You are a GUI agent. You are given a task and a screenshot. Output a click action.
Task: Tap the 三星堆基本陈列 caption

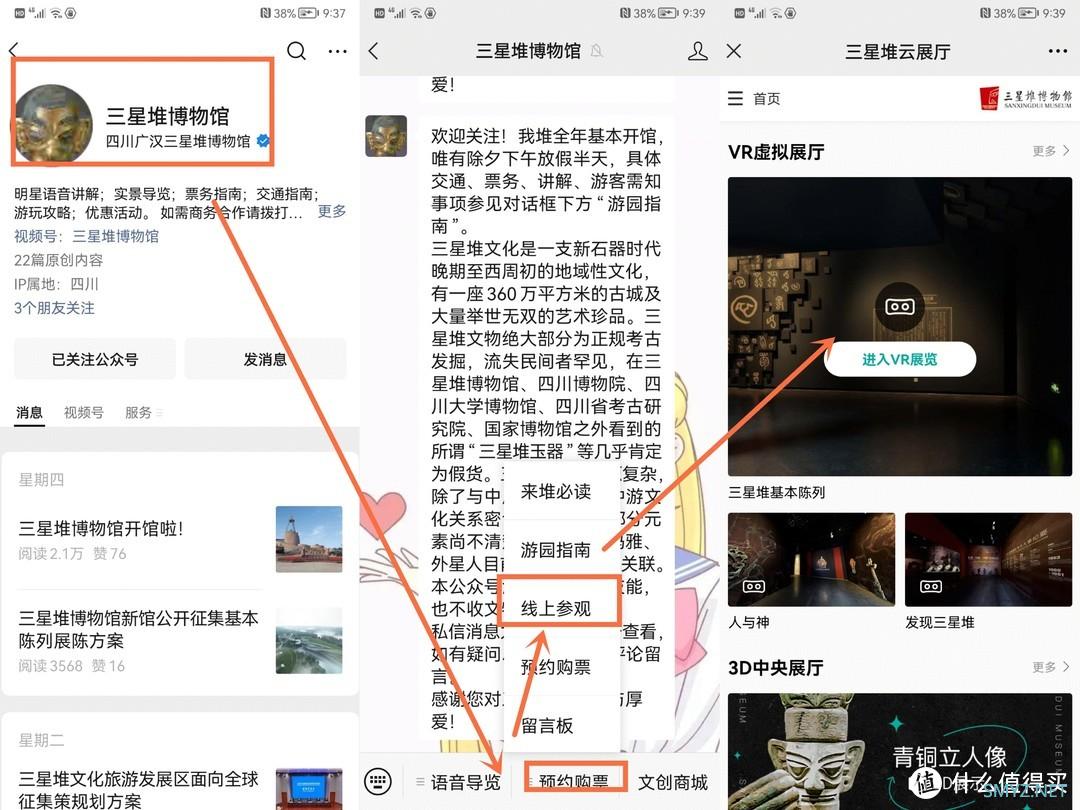pos(776,492)
